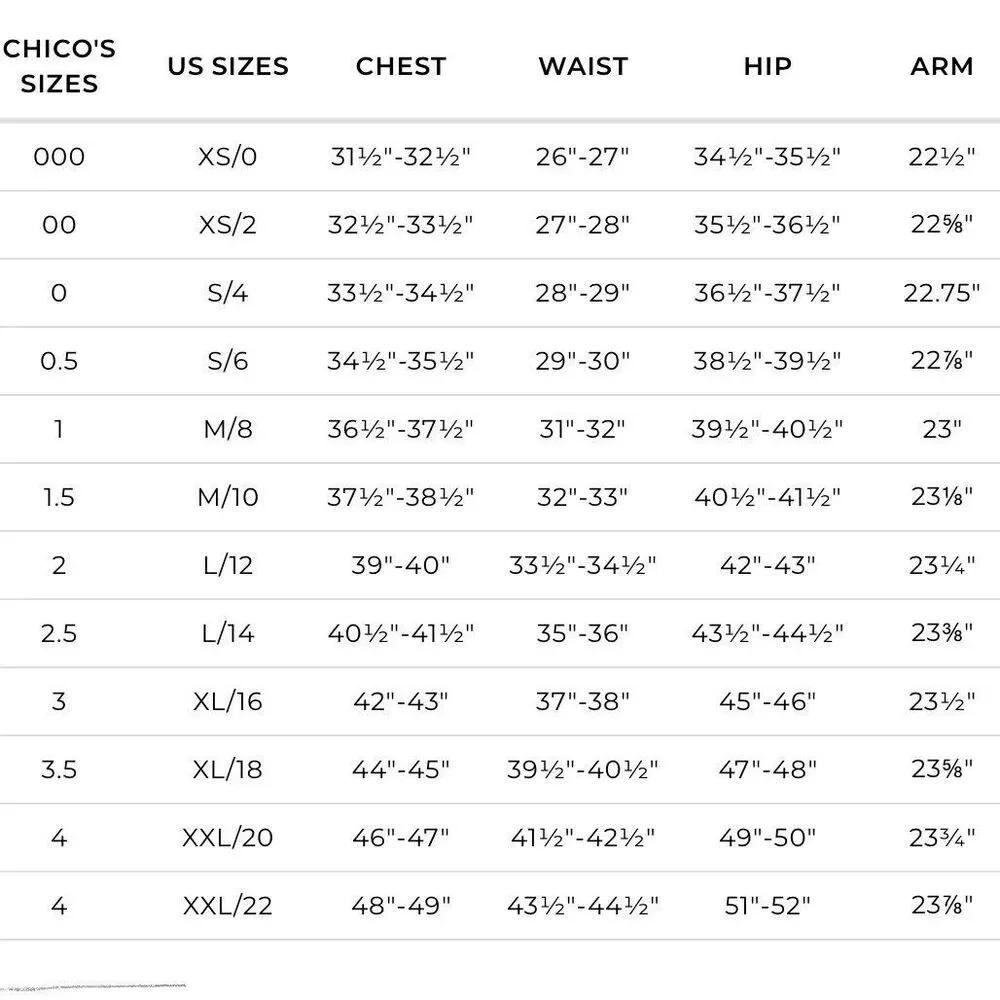Screen dimensions: 1000x1000
Task: Select the S/4 US size cell
Action: click(x=228, y=293)
